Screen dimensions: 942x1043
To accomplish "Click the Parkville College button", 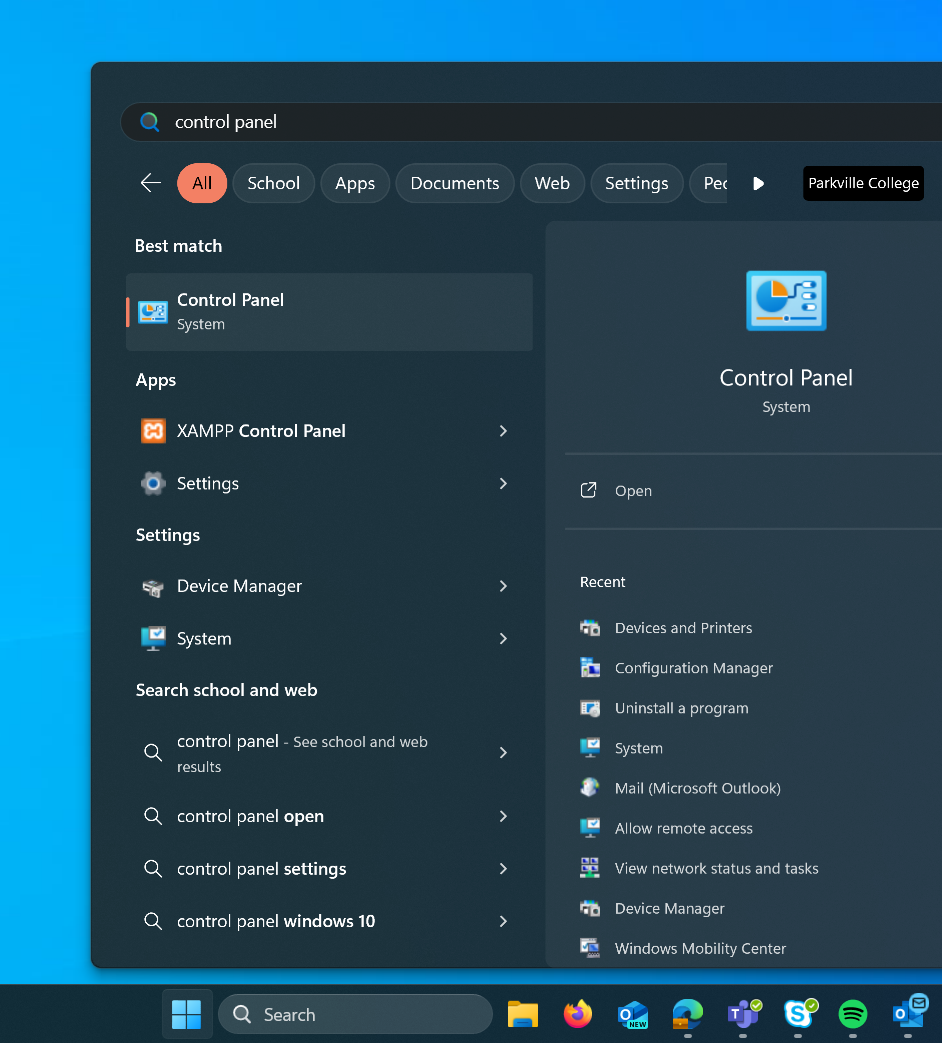I will pyautogui.click(x=864, y=183).
